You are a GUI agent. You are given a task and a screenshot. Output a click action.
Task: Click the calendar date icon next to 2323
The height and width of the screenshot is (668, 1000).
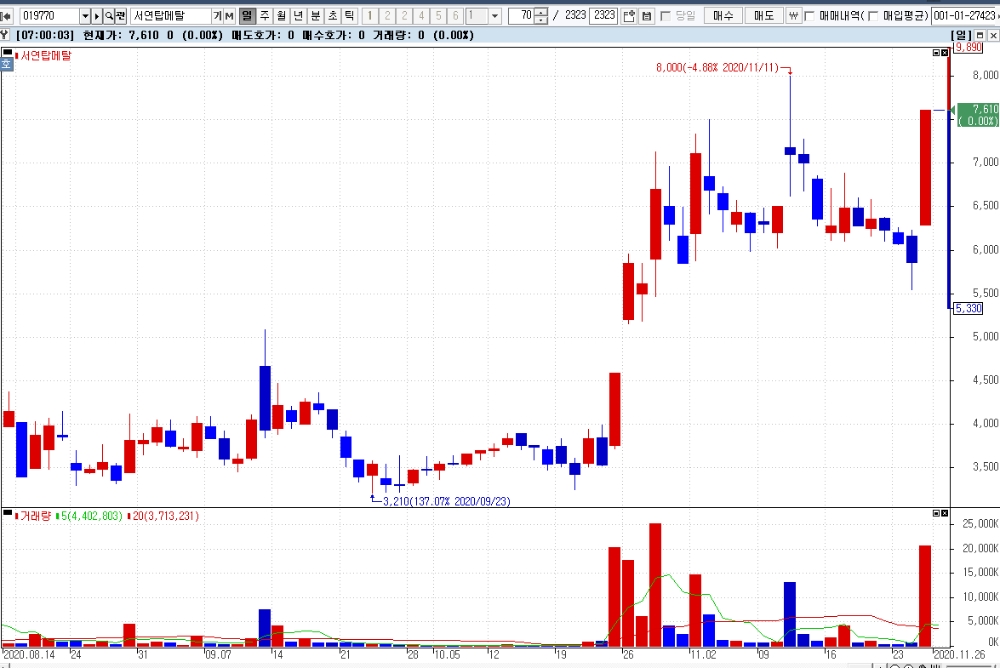629,16
